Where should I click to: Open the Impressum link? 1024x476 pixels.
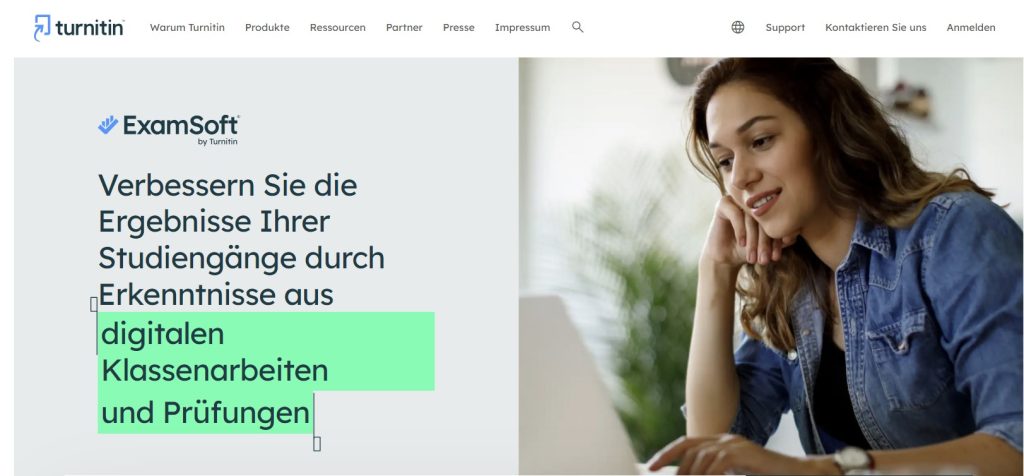(522, 27)
